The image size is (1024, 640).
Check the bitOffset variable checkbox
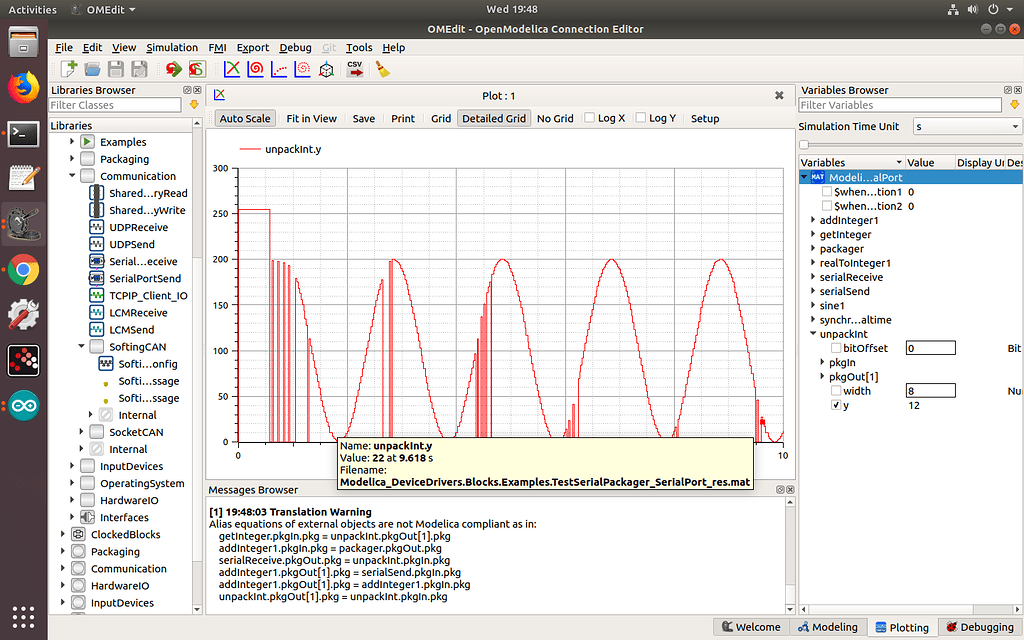pyautogui.click(x=837, y=348)
